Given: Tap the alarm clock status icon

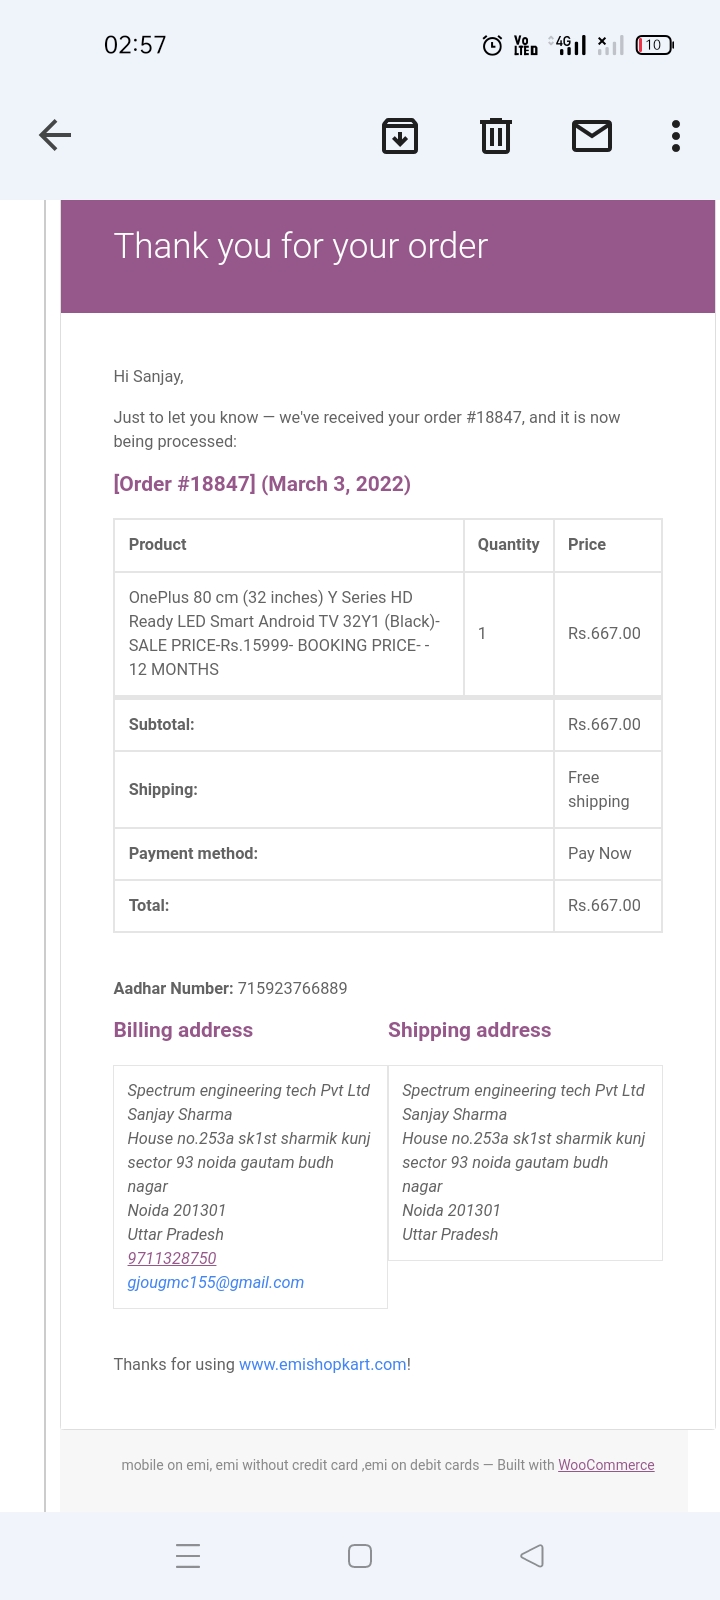Looking at the screenshot, I should tap(492, 45).
